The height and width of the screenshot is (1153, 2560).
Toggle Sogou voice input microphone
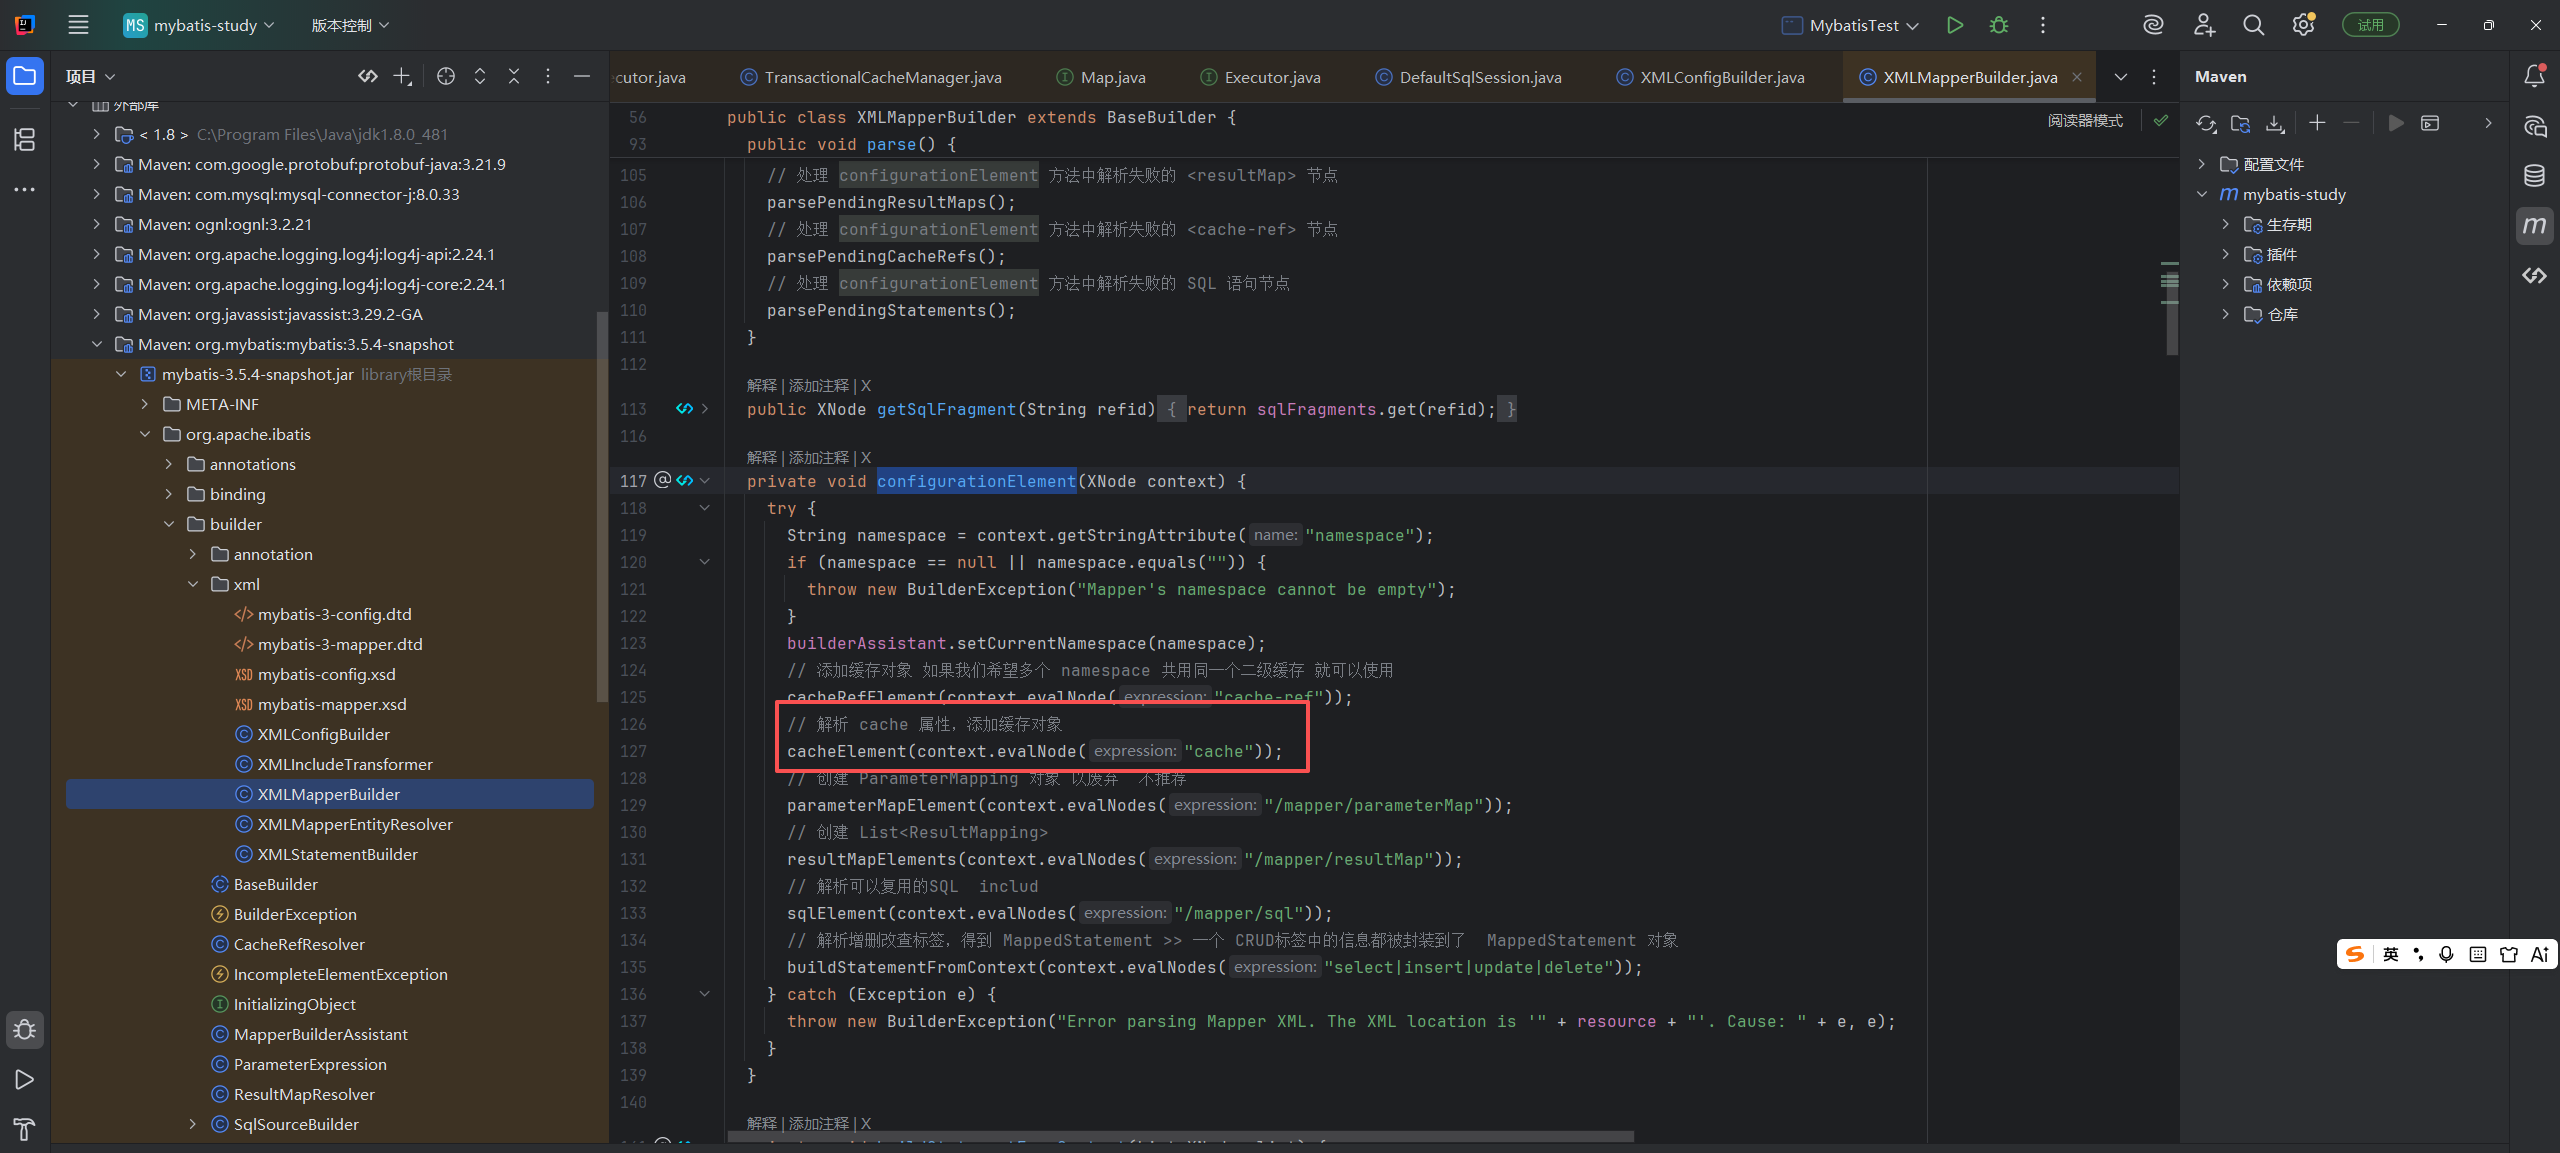[2446, 954]
